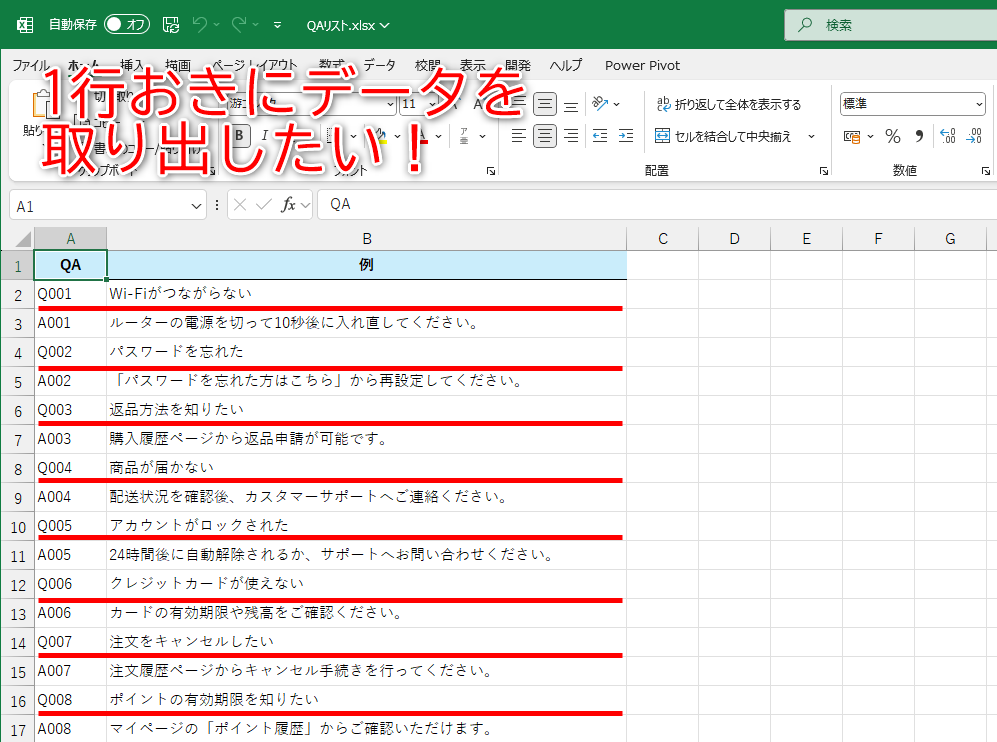Increase decimal places with the 小数点表示桁上げ icon
Viewport: 997px width, 742px height.
point(947,136)
